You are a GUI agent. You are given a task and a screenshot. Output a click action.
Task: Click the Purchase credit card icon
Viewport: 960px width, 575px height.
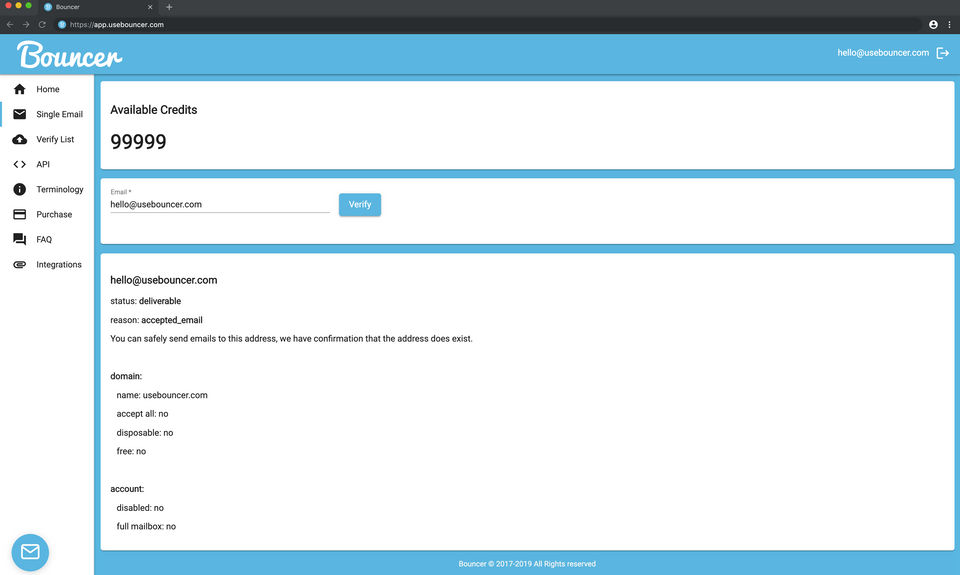20,214
